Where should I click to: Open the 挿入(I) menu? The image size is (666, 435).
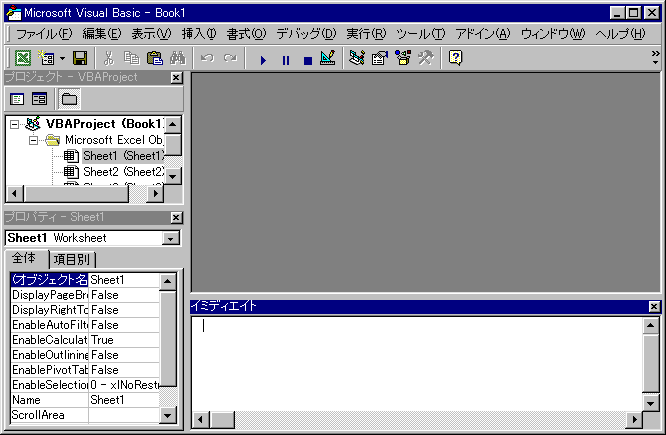pyautogui.click(x=199, y=34)
